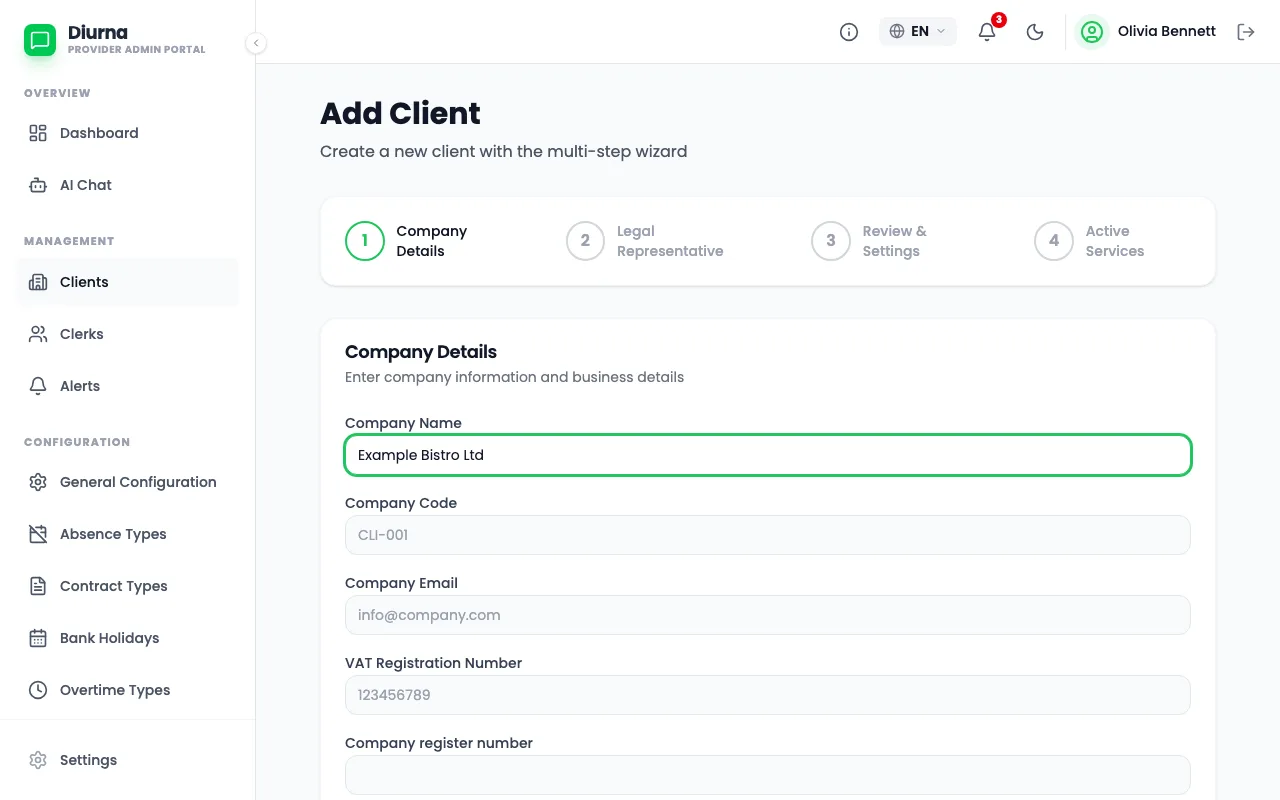This screenshot has width=1280, height=800.
Task: Select Clients in the sidebar
Action: 128,282
